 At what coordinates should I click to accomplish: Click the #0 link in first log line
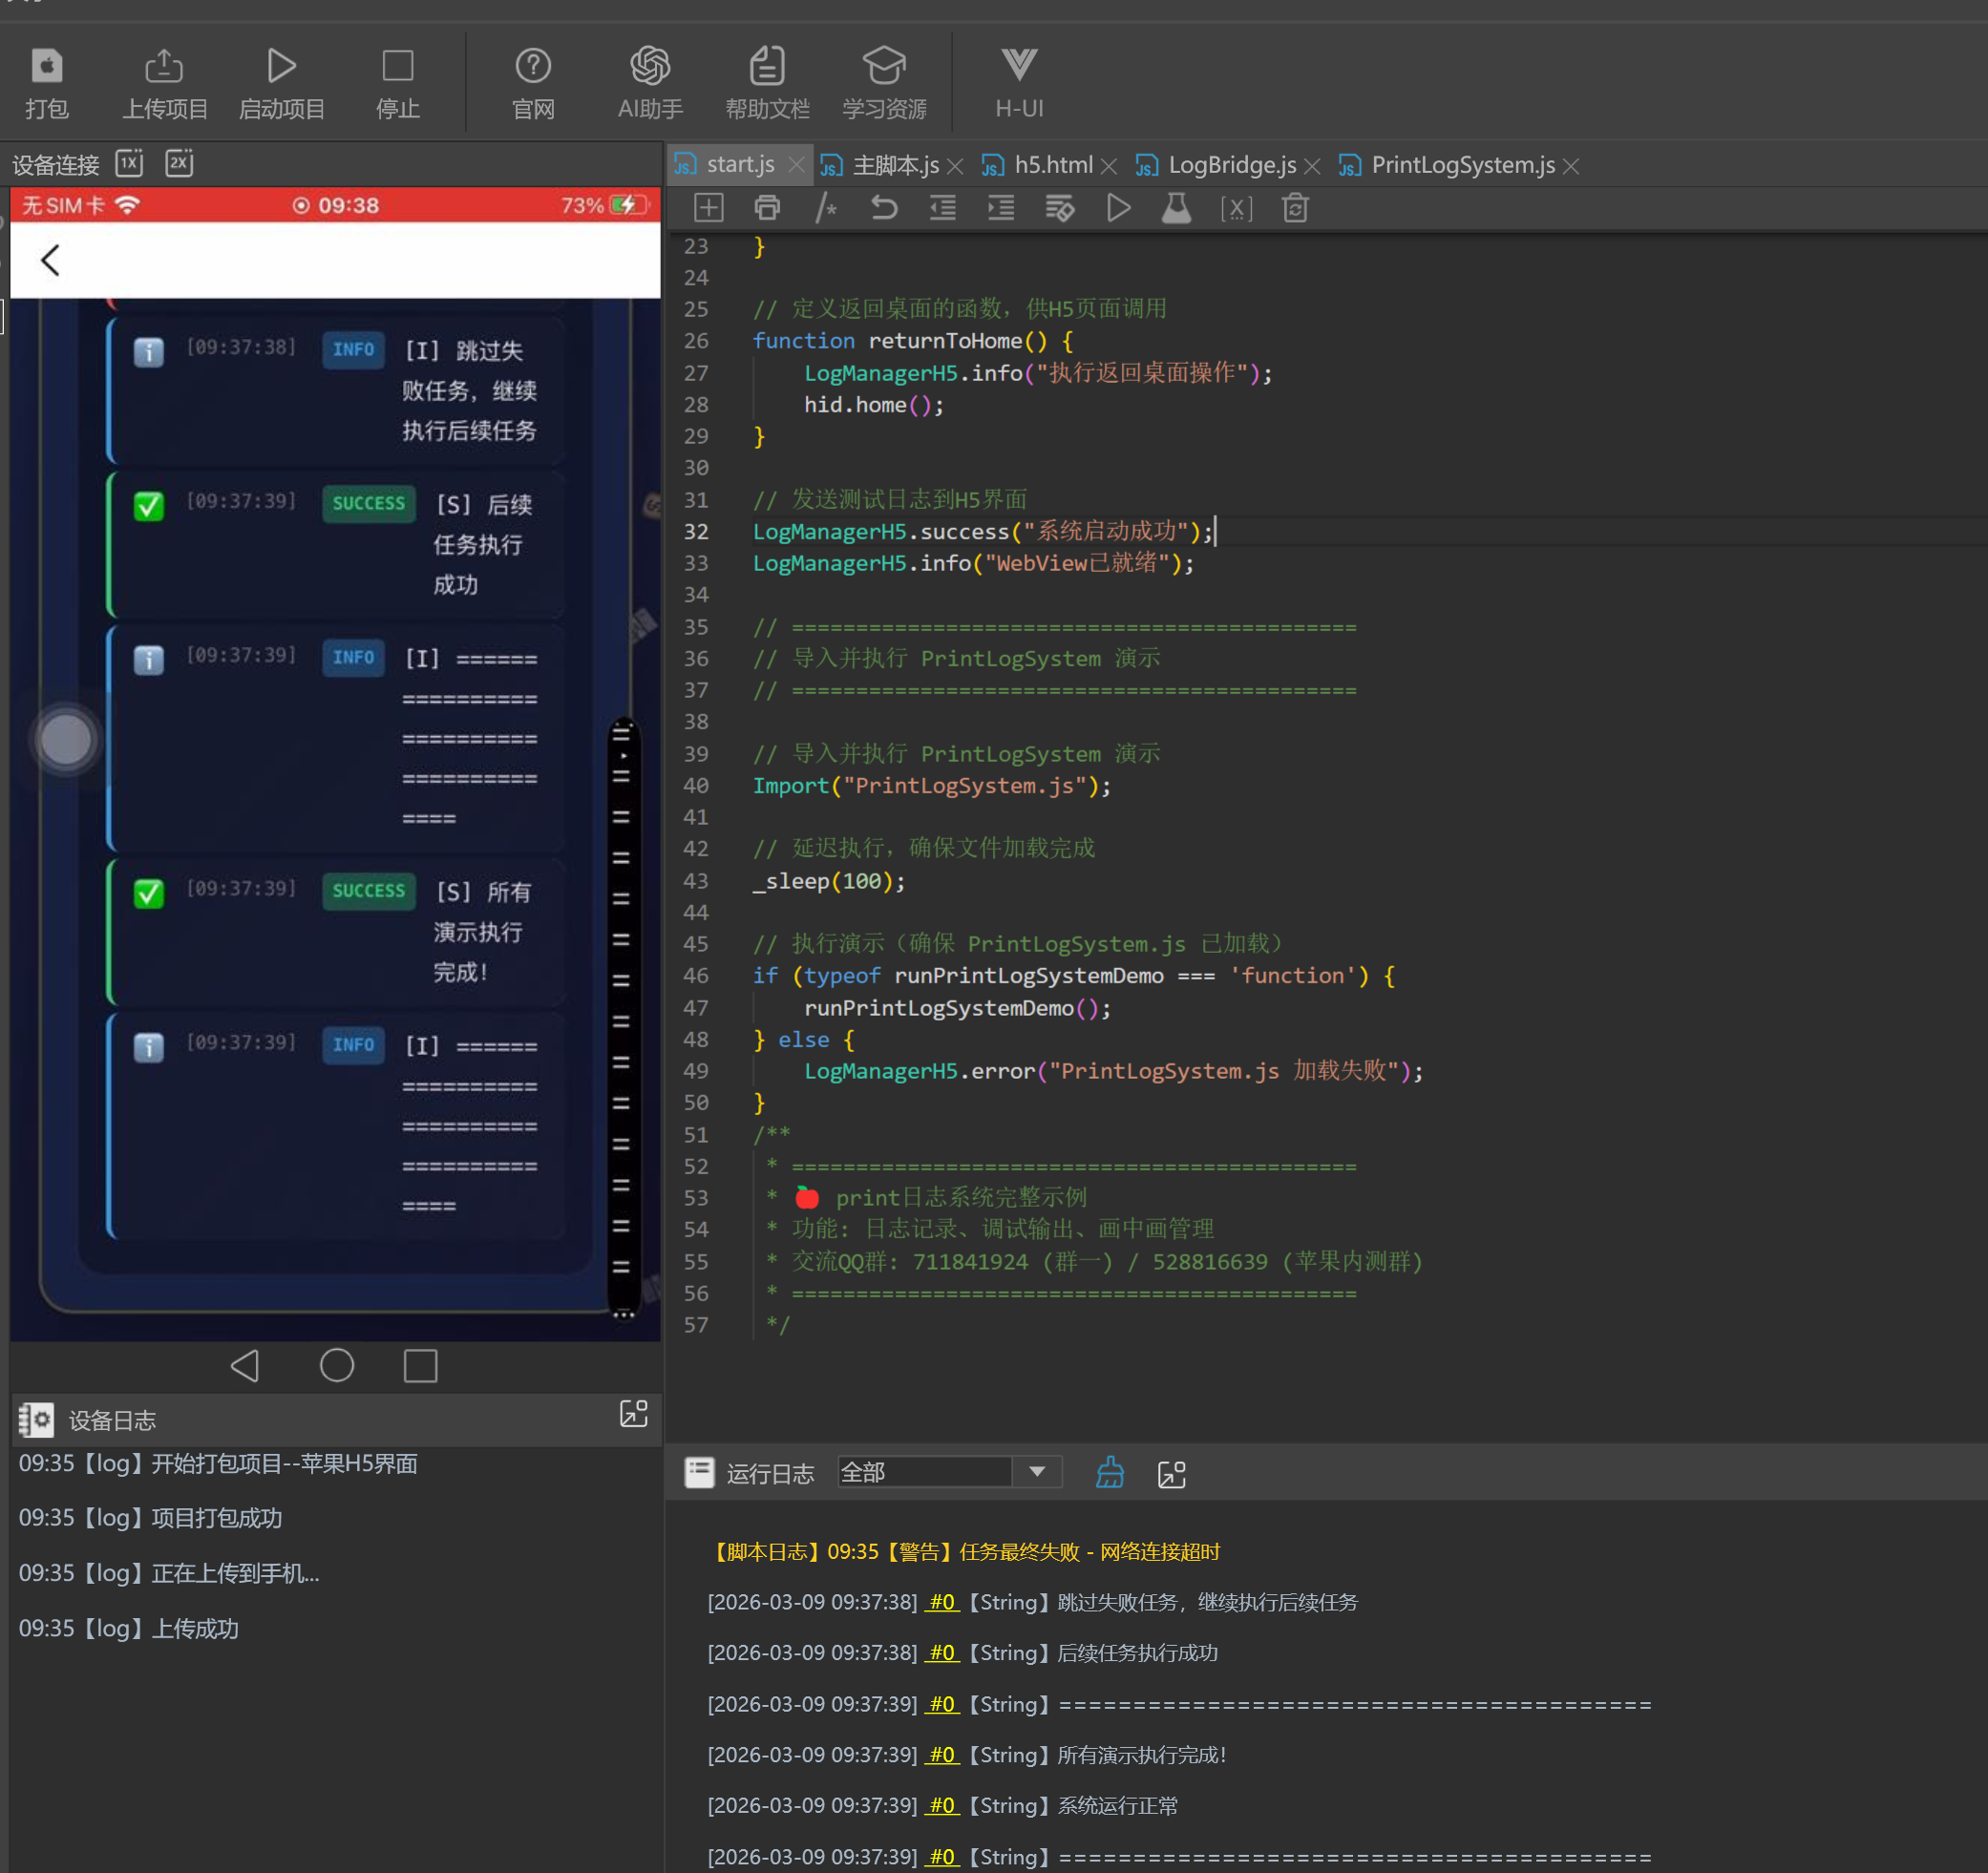point(942,1602)
